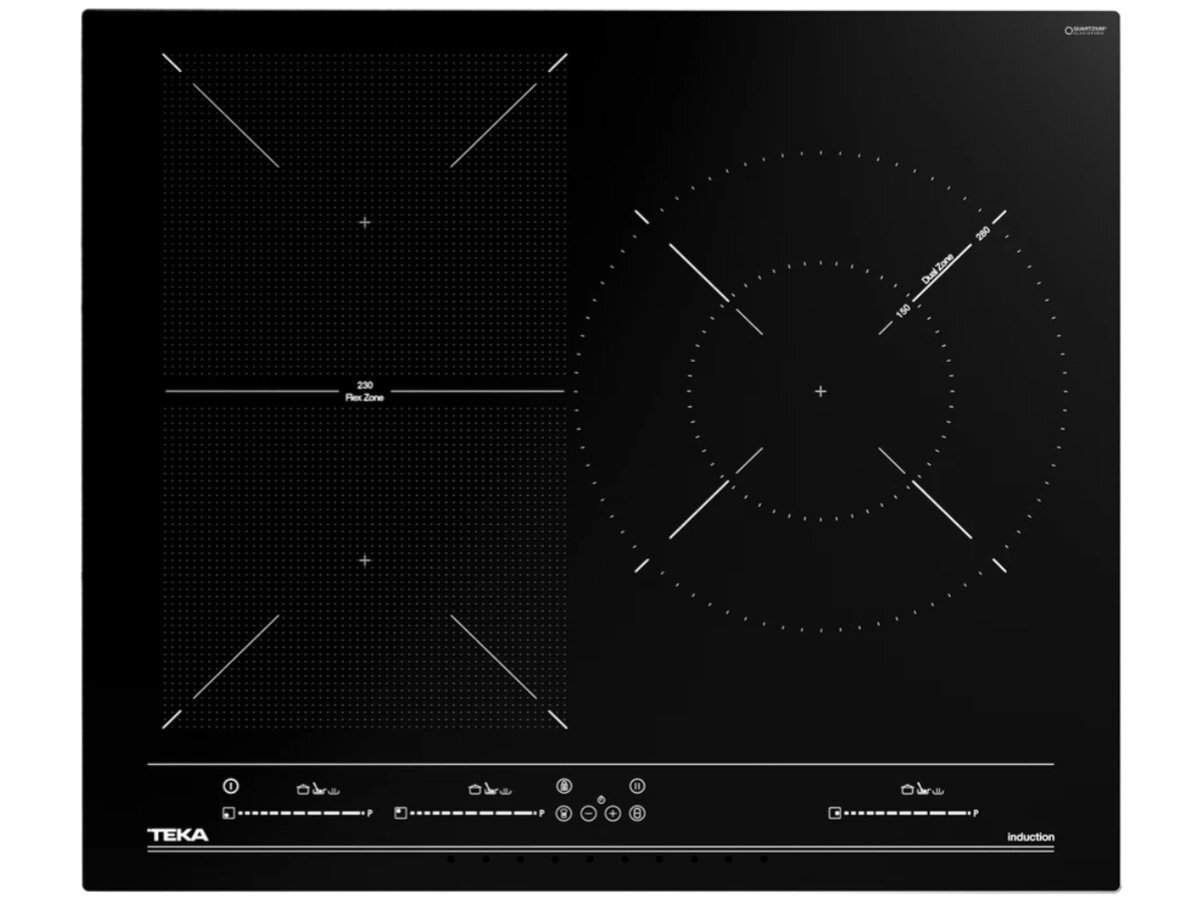Tap the round icon left of the minus button

[564, 814]
